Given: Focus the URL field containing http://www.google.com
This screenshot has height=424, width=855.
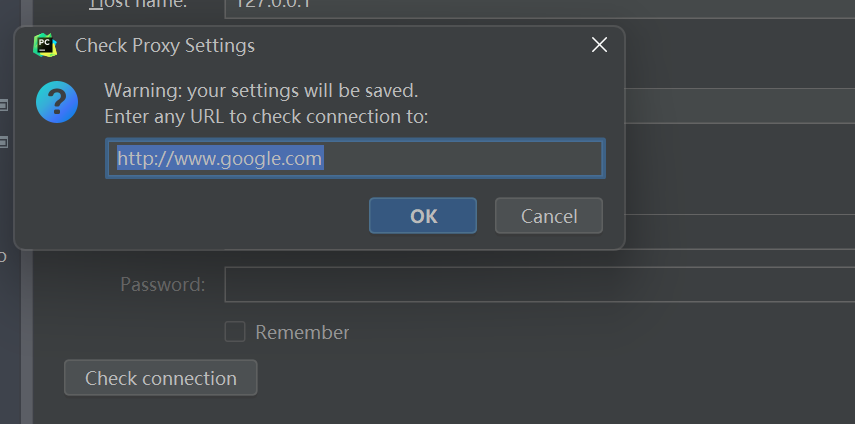Looking at the screenshot, I should point(355,159).
